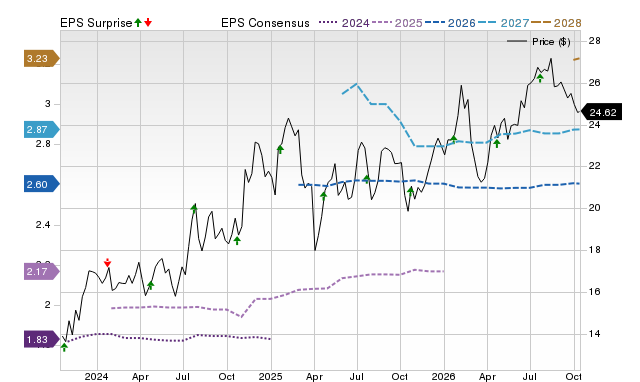This screenshot has height=382, width=640.
Task: Click the 2024 x-axis label
Action: tap(96, 376)
